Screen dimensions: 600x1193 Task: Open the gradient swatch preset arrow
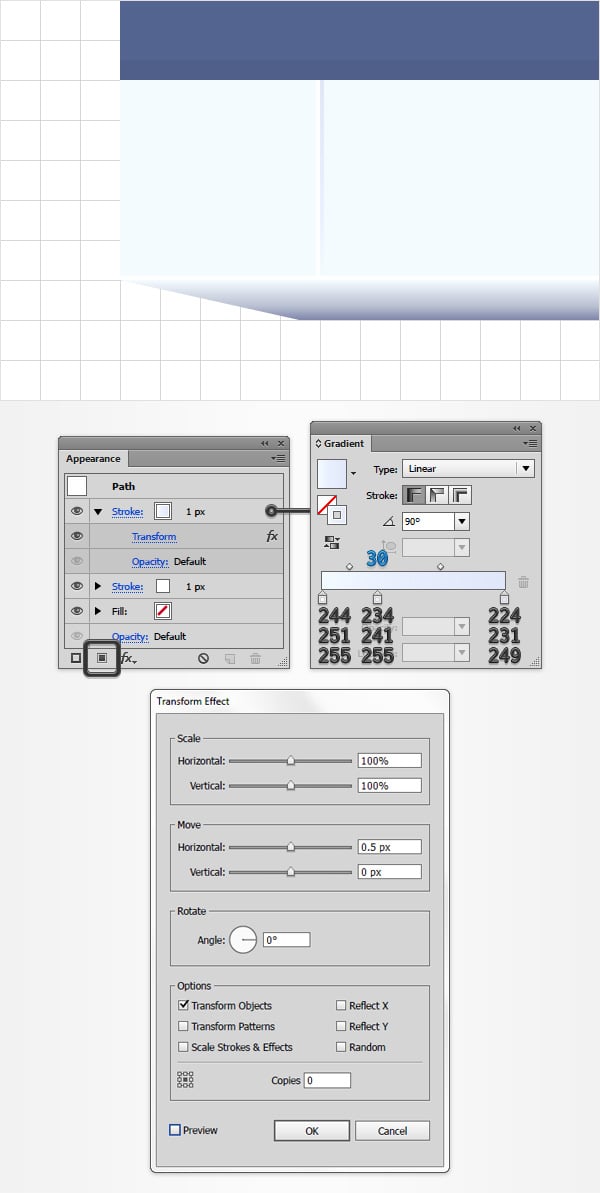pos(353,474)
